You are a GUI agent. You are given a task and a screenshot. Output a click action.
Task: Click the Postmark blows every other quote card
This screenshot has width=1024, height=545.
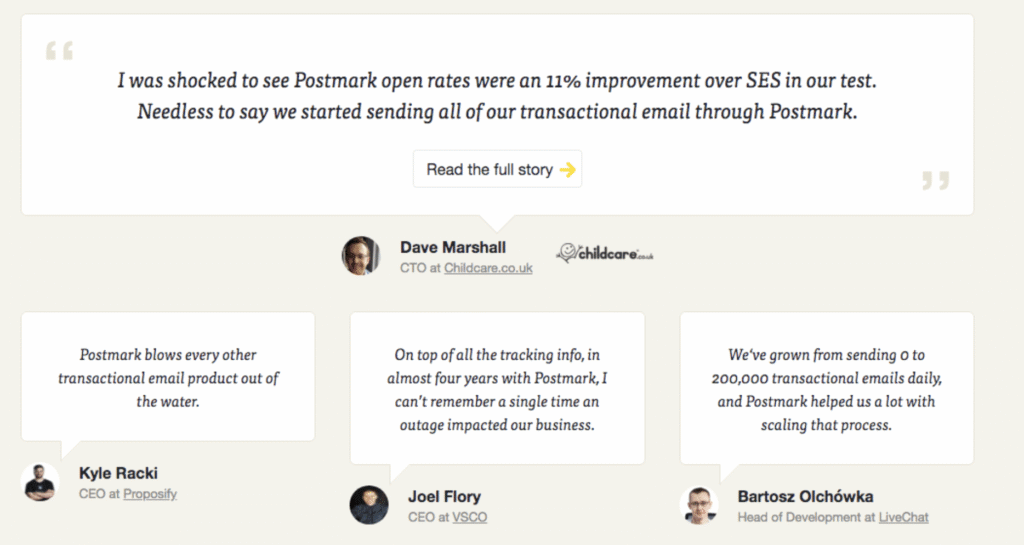point(168,377)
